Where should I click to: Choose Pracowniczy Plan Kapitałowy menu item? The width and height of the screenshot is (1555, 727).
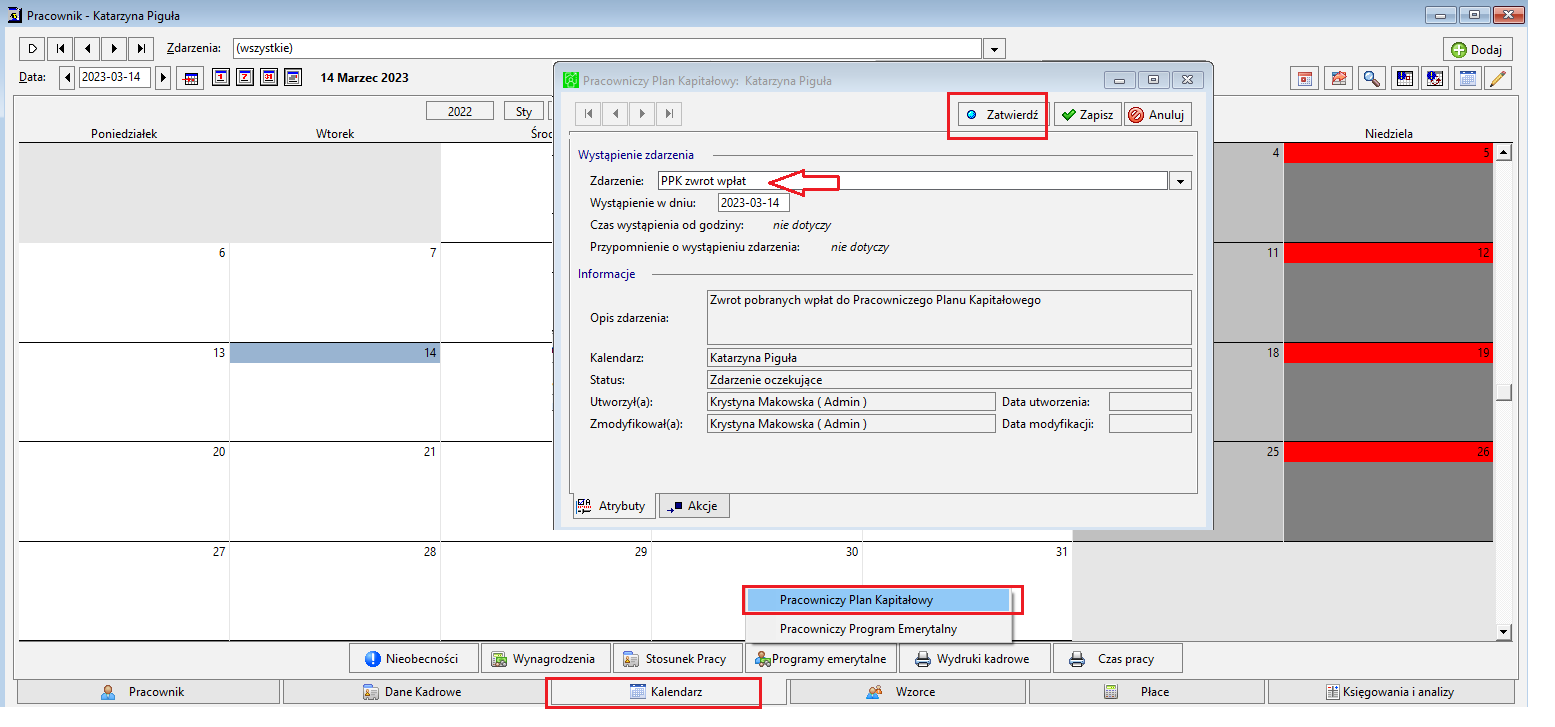878,600
